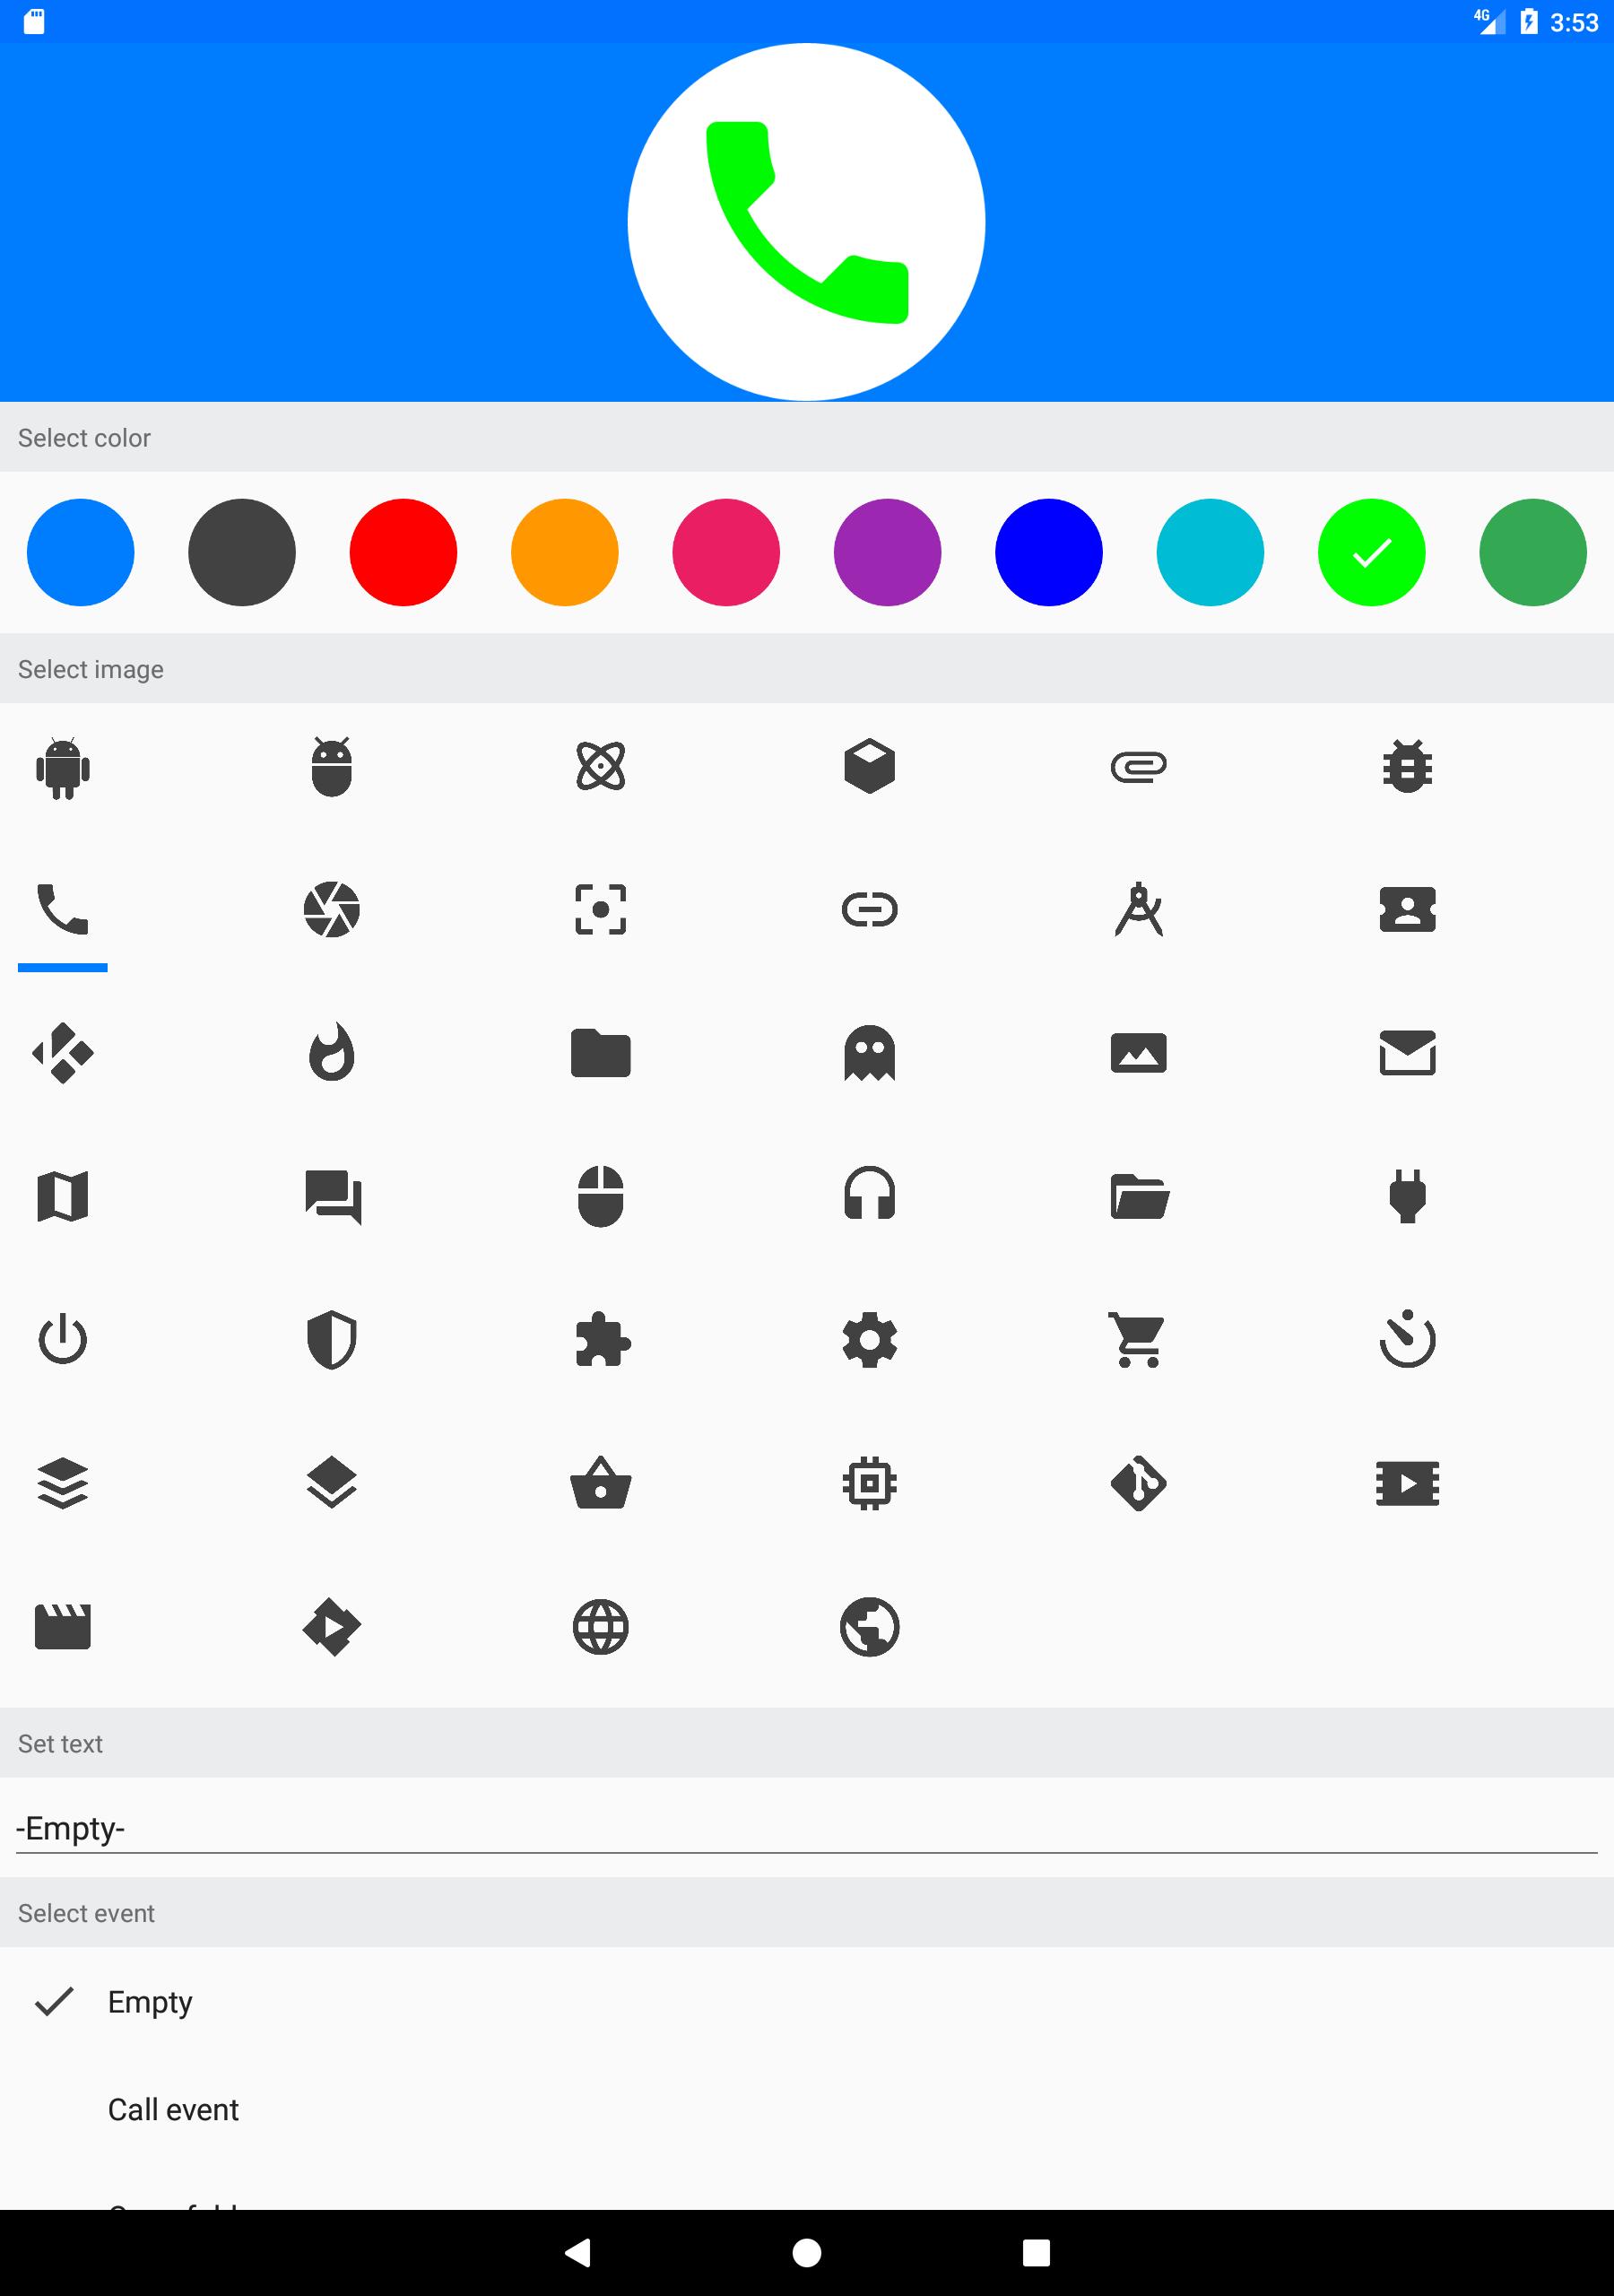1614x2296 pixels.
Task: Pick the double layers icon
Action: pyautogui.click(x=332, y=1483)
